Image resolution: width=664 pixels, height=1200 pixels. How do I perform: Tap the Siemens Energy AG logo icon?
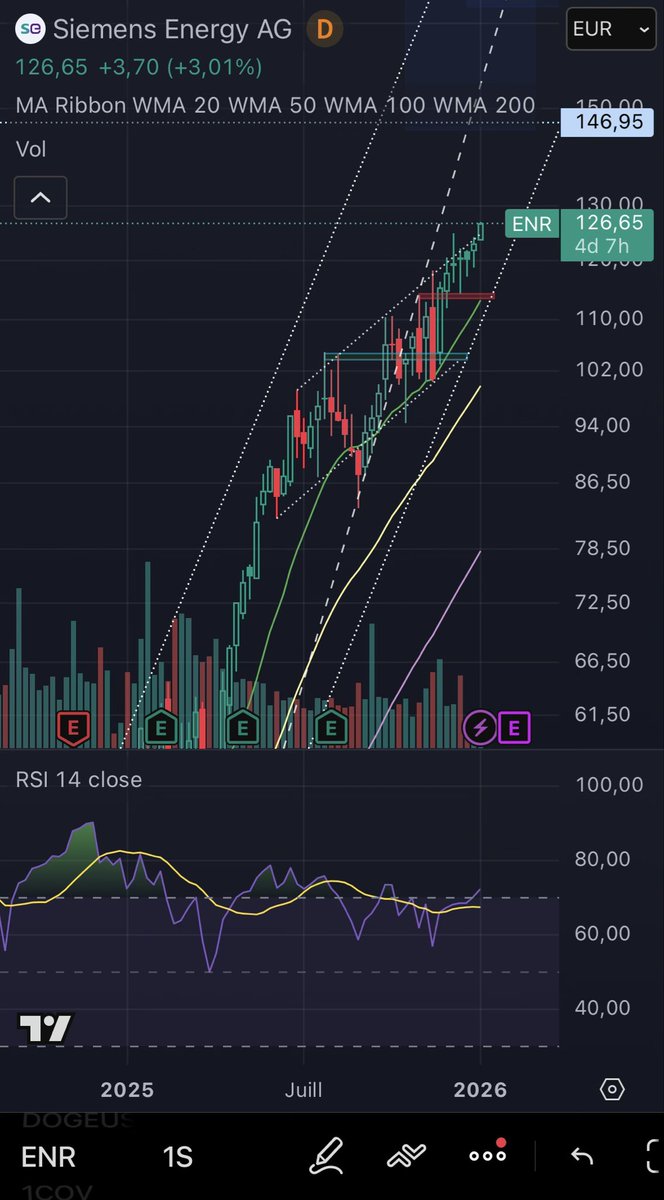[x=32, y=30]
